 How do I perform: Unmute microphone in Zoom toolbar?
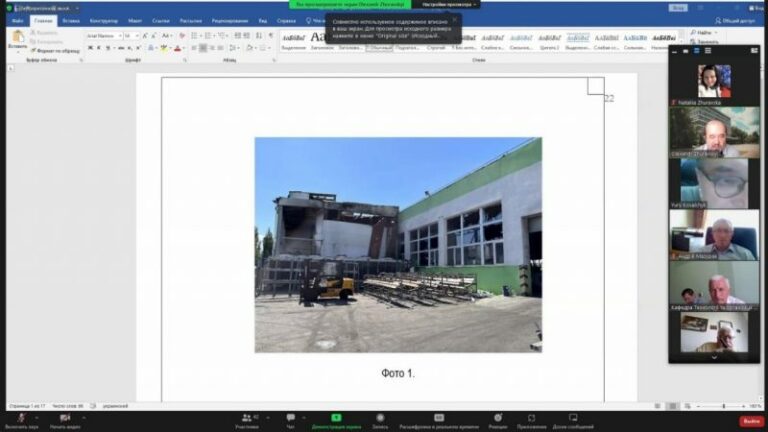[x=22, y=419]
